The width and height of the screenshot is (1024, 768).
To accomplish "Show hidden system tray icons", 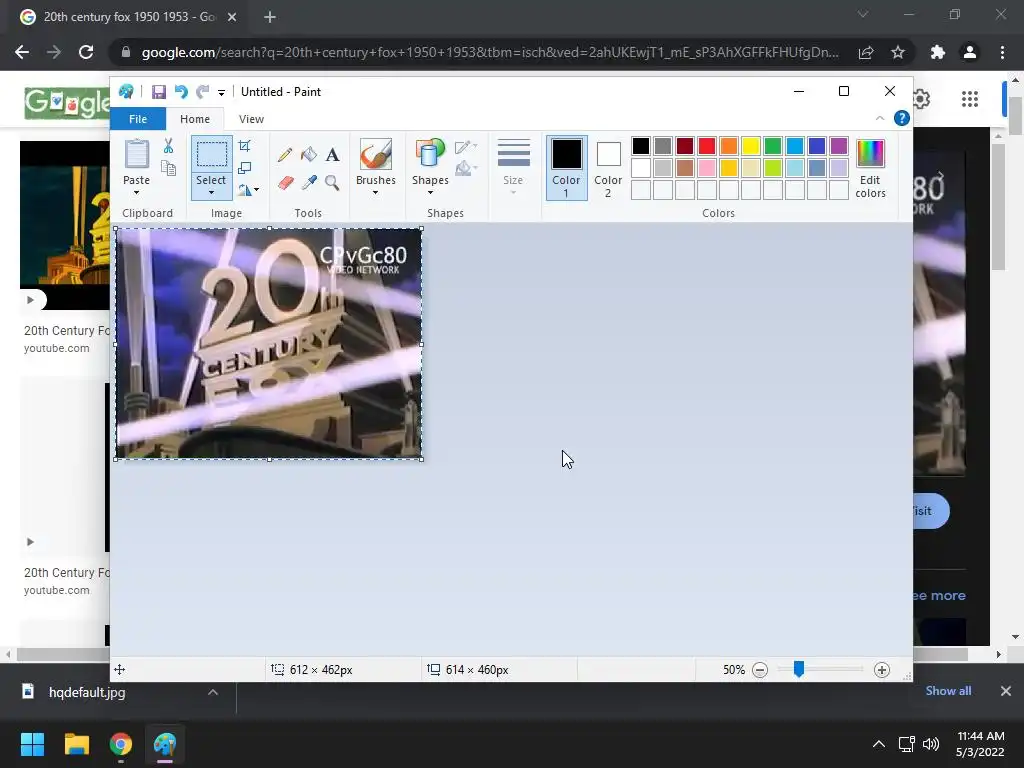I will pos(879,744).
